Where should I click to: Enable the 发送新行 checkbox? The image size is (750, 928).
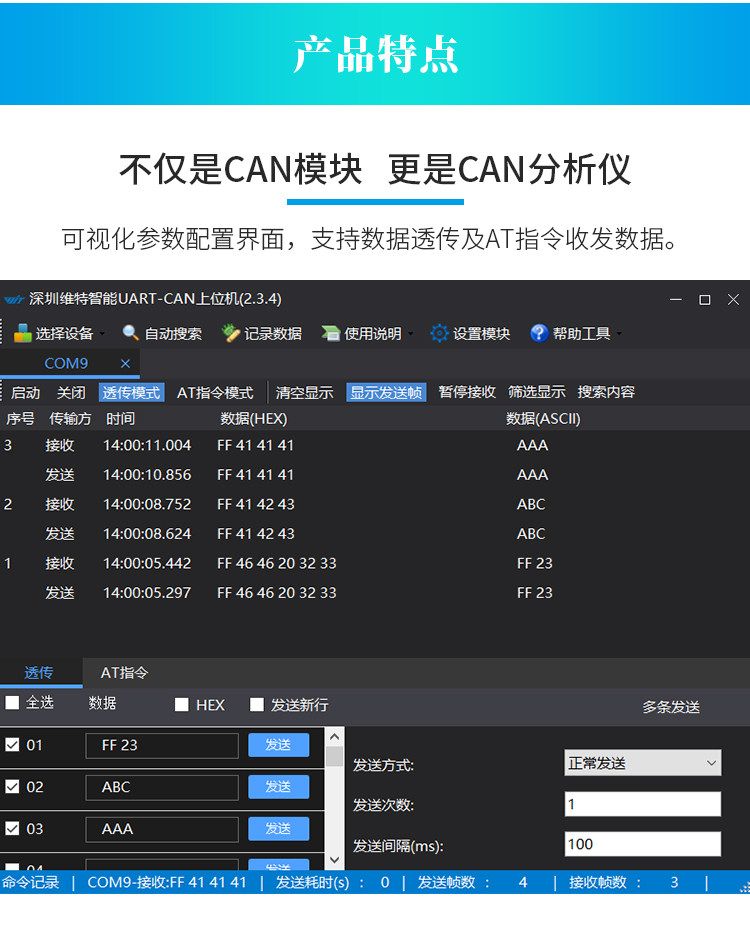coord(257,704)
